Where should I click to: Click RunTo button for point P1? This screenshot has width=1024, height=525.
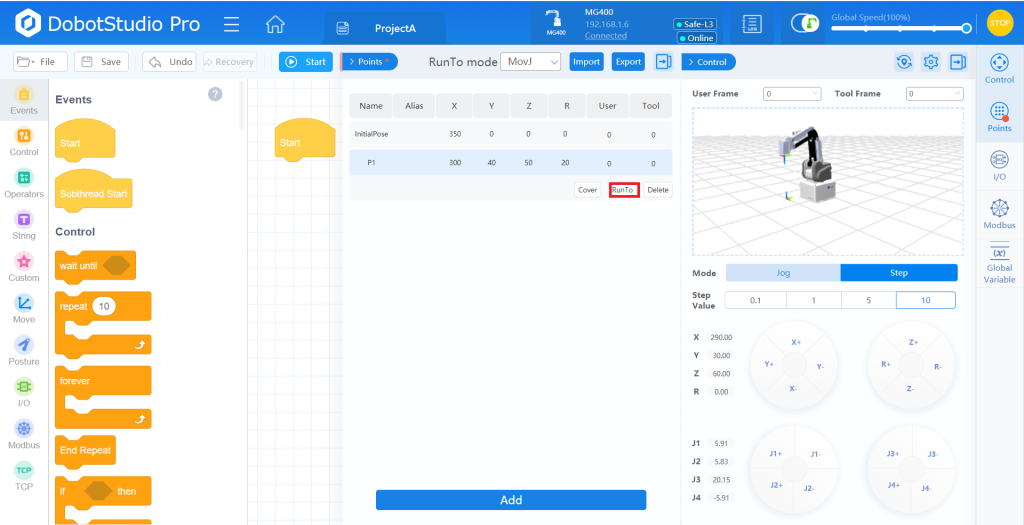623,190
